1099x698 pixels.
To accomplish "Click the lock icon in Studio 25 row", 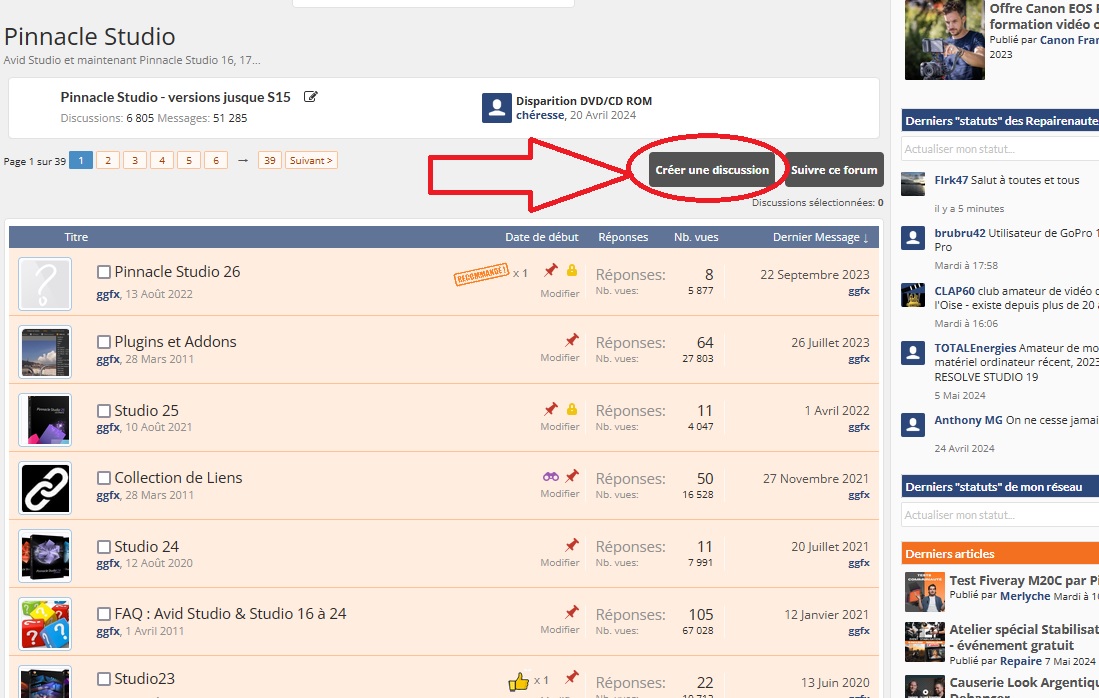I will tap(572, 409).
